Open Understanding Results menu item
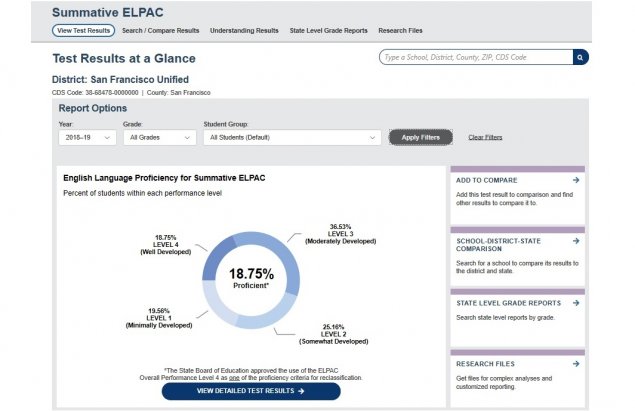This screenshot has width=635, height=411. click(243, 31)
